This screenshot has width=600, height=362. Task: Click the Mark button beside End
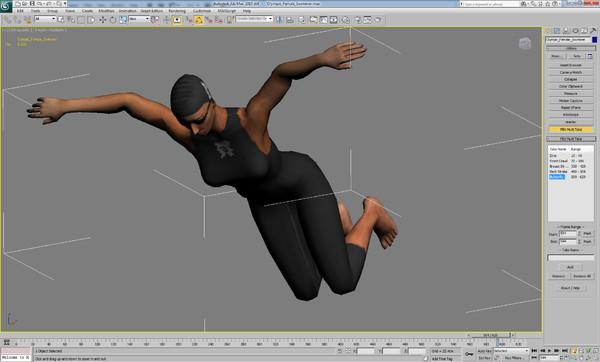pyautogui.click(x=587, y=241)
